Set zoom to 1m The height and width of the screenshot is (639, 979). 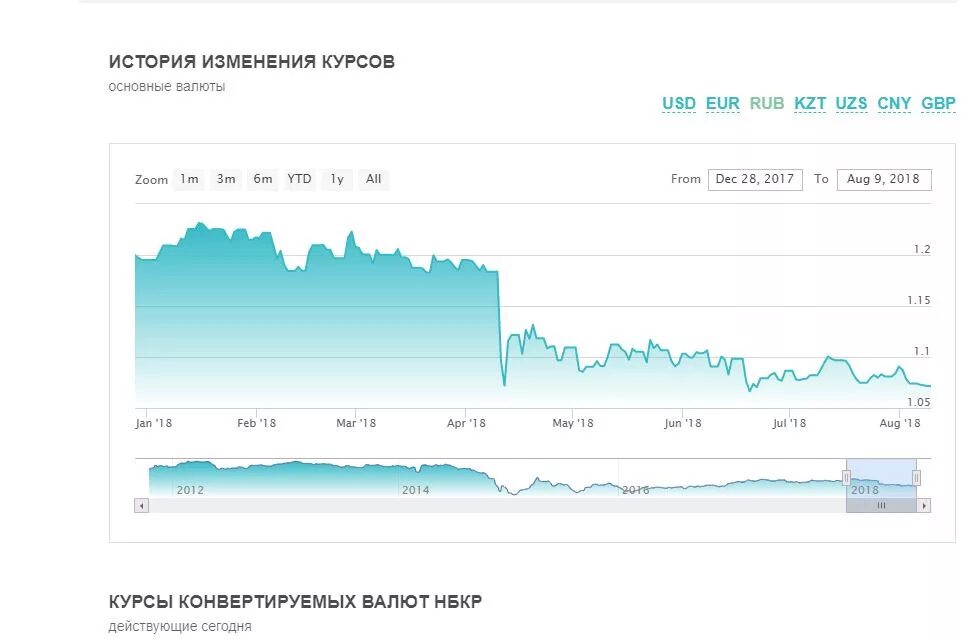[189, 179]
